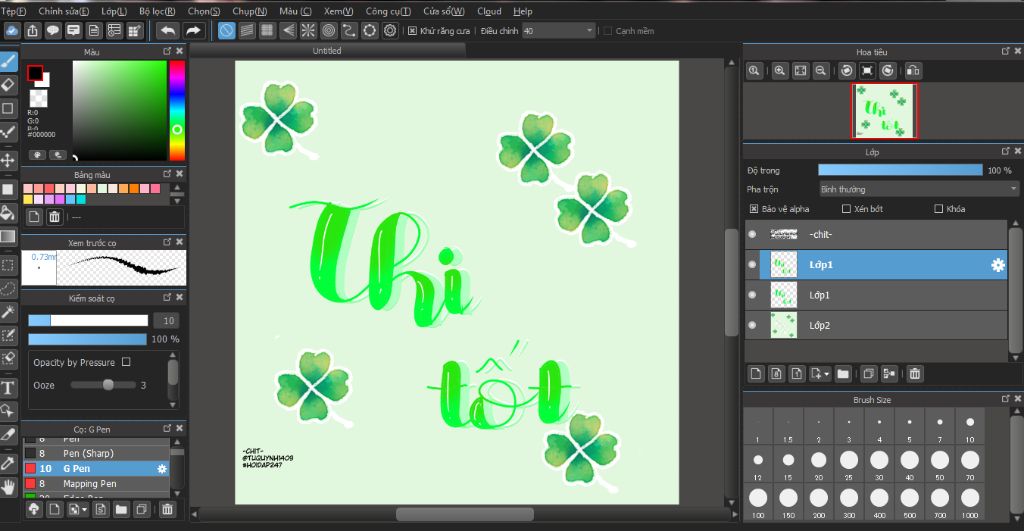Select the Gradient tool
The width and height of the screenshot is (1024, 531).
click(8, 236)
